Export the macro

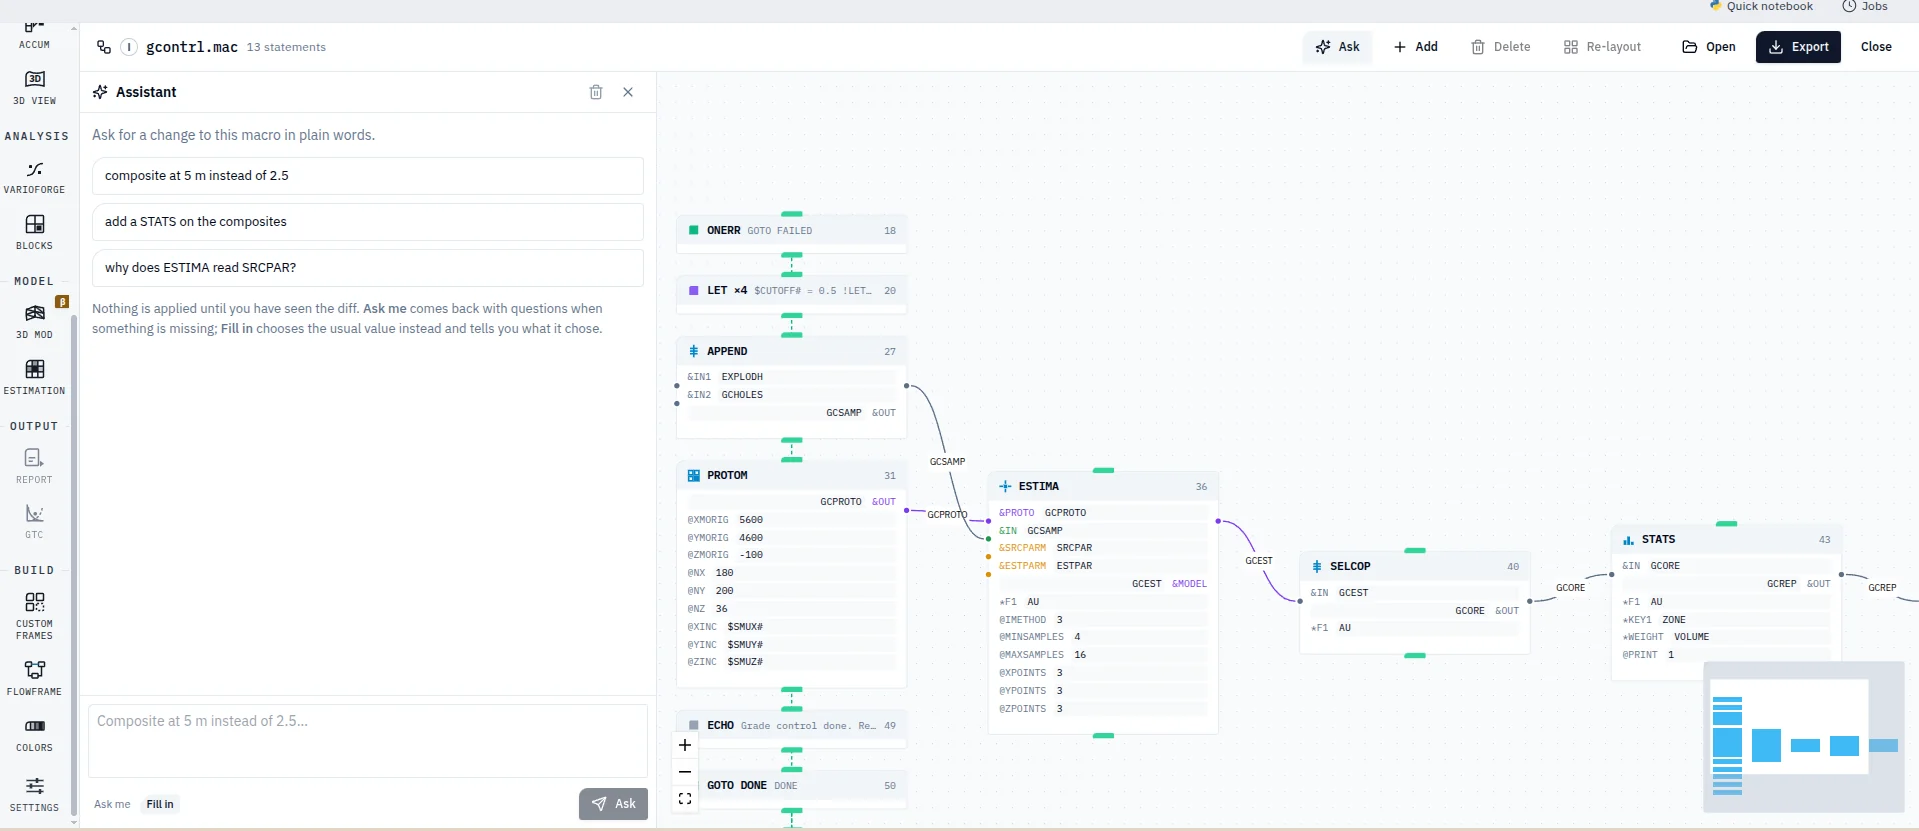click(1798, 47)
